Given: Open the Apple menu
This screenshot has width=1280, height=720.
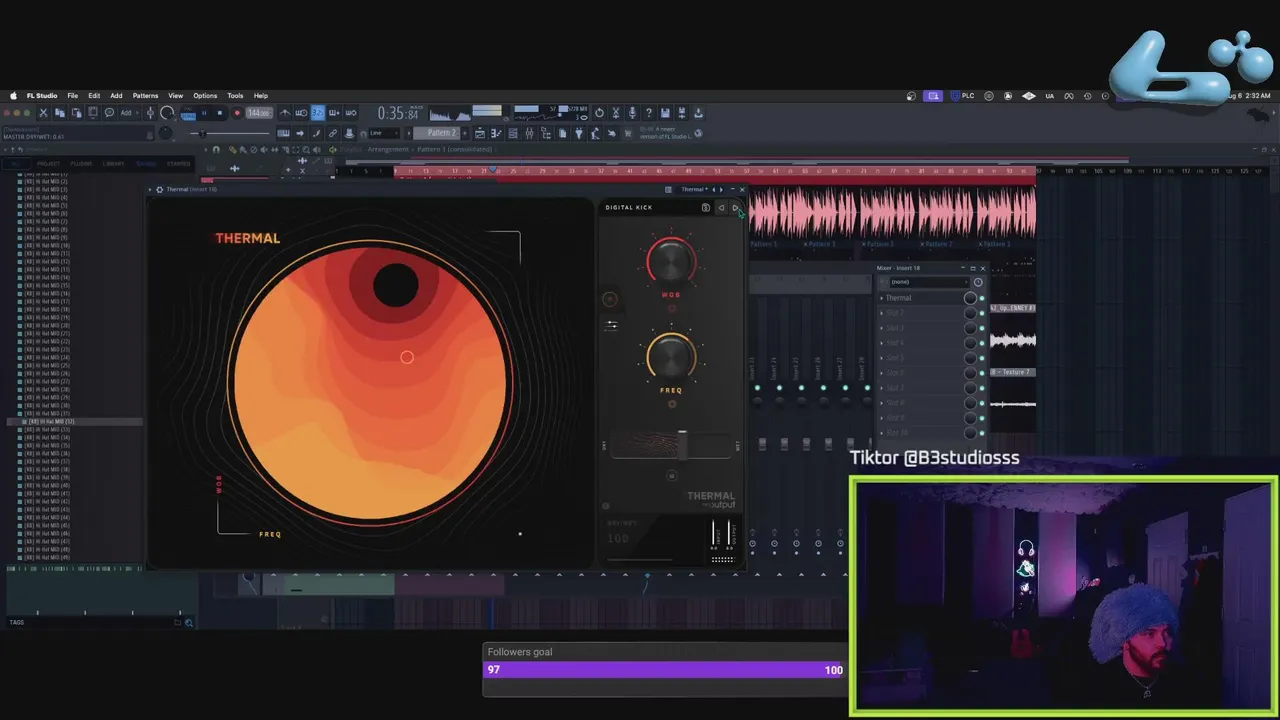Looking at the screenshot, I should pyautogui.click(x=13, y=96).
